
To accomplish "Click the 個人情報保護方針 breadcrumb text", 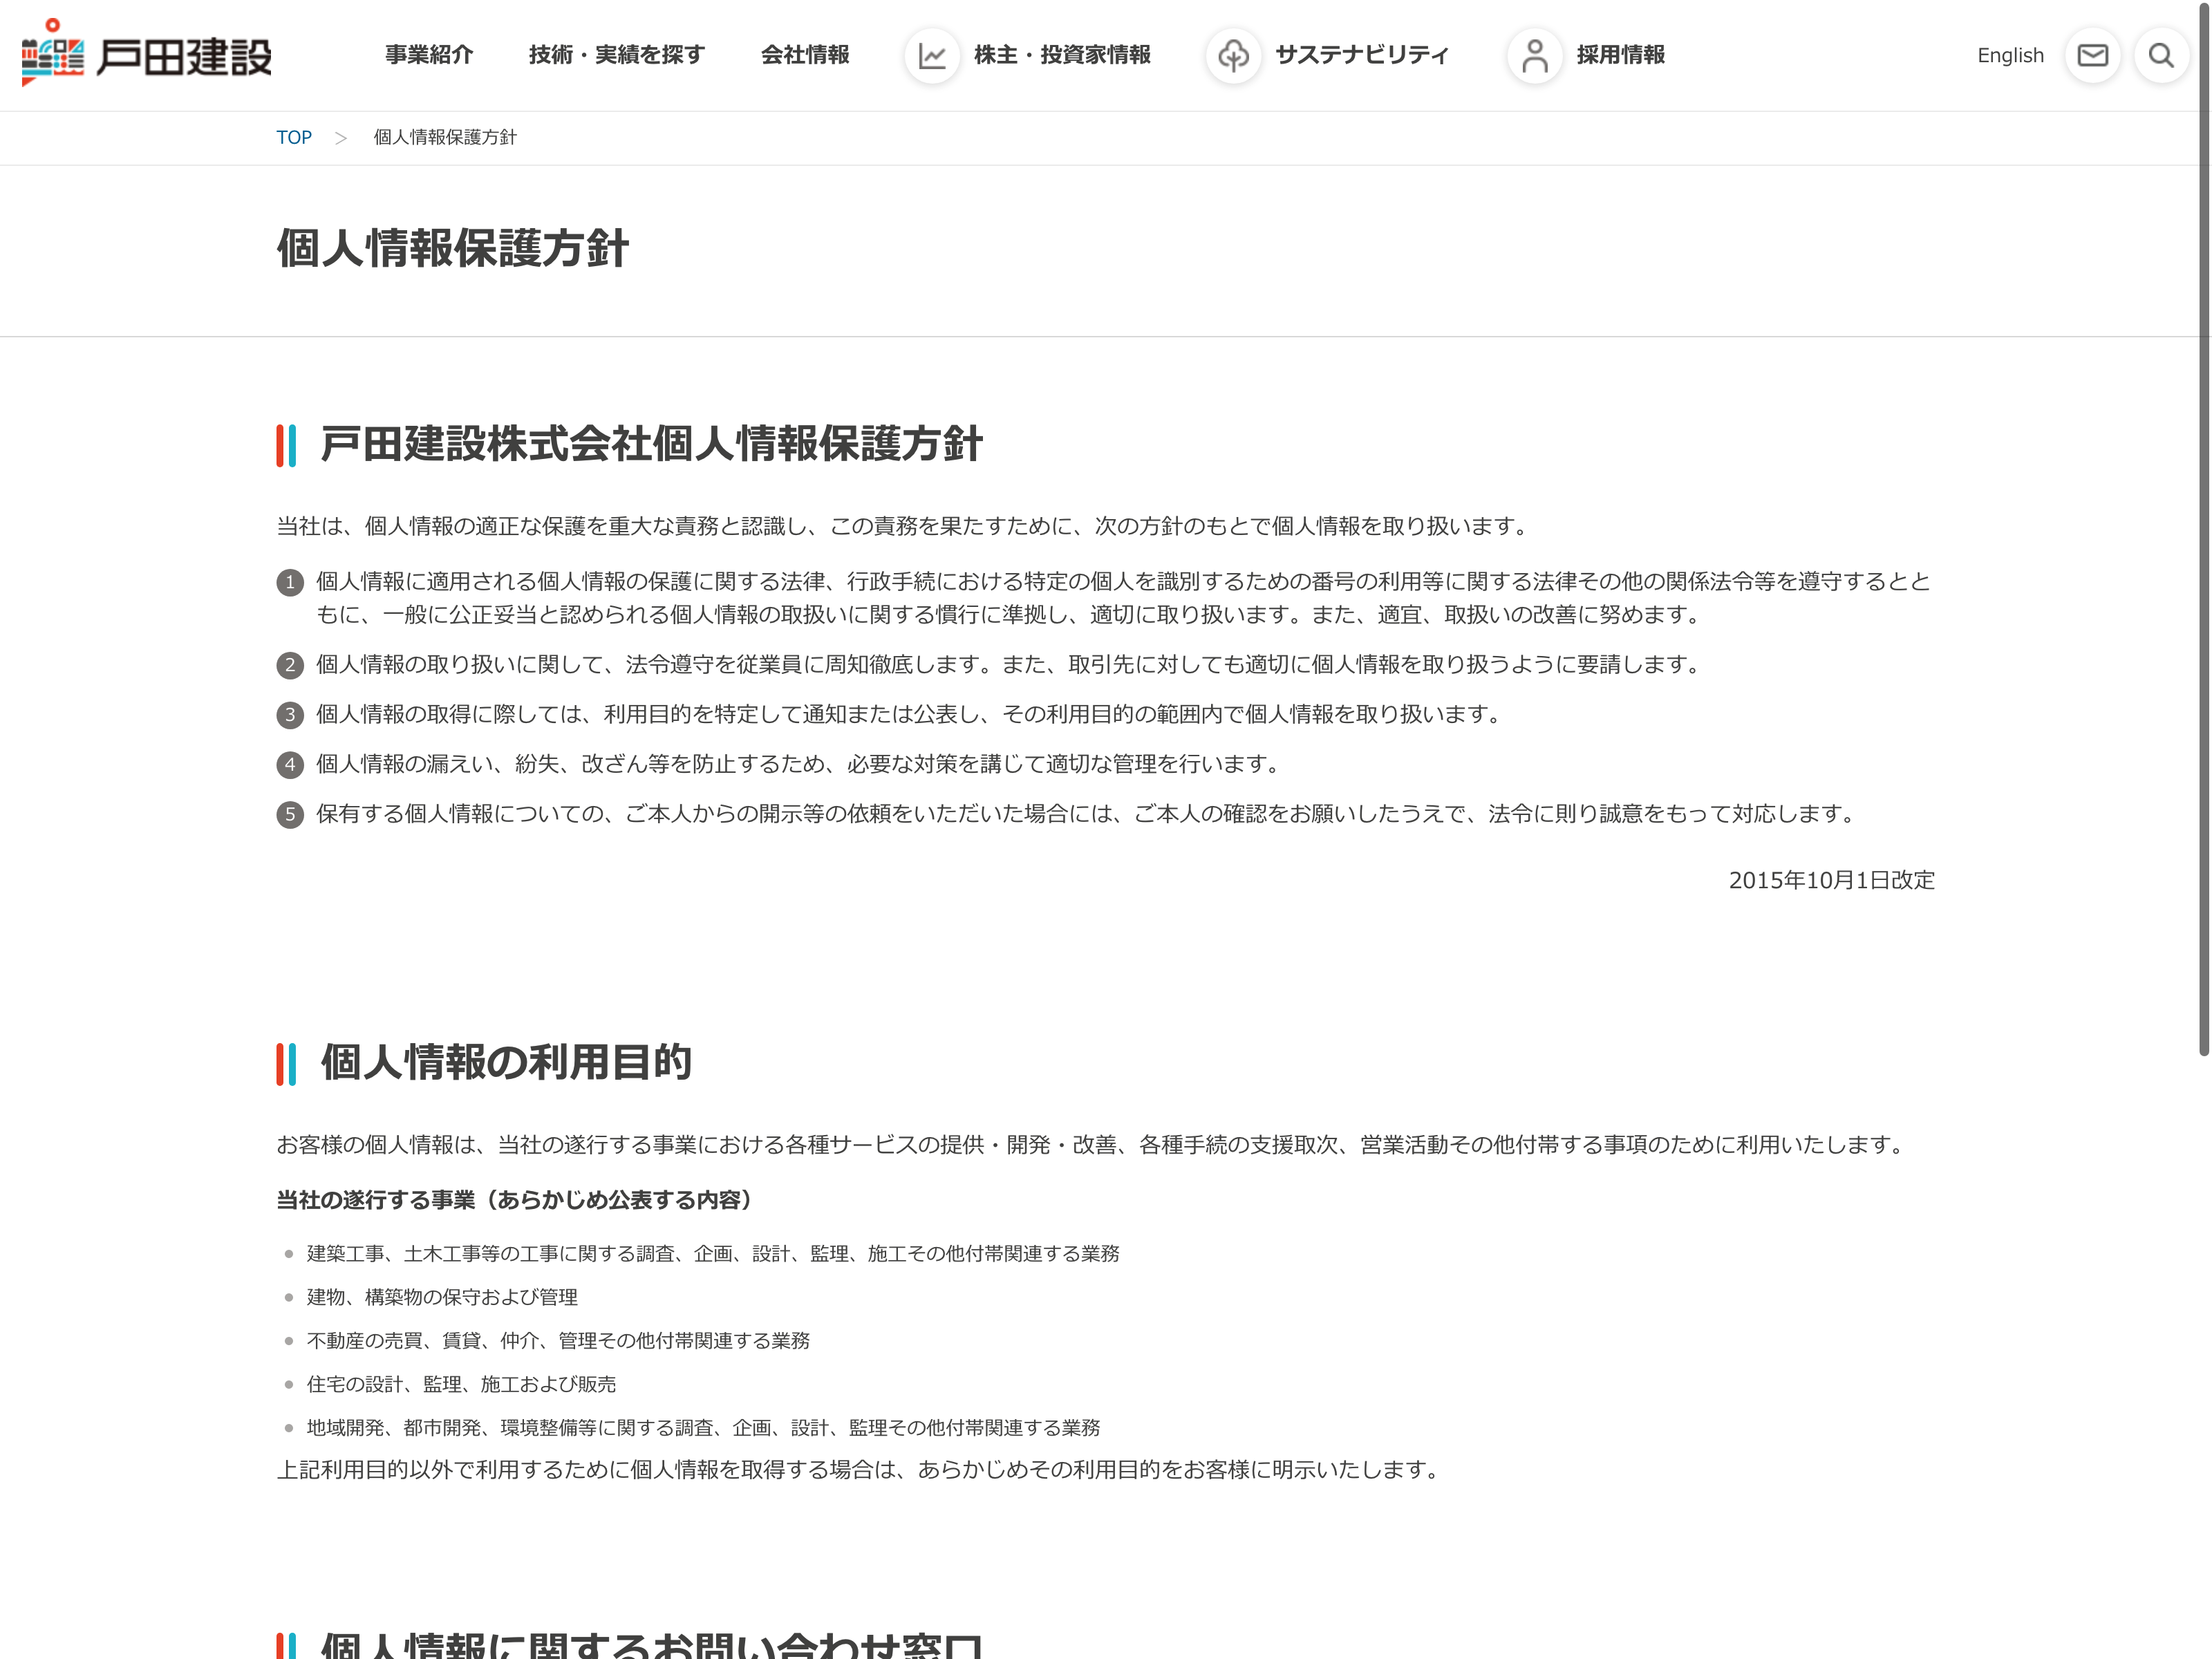I will click(x=445, y=137).
